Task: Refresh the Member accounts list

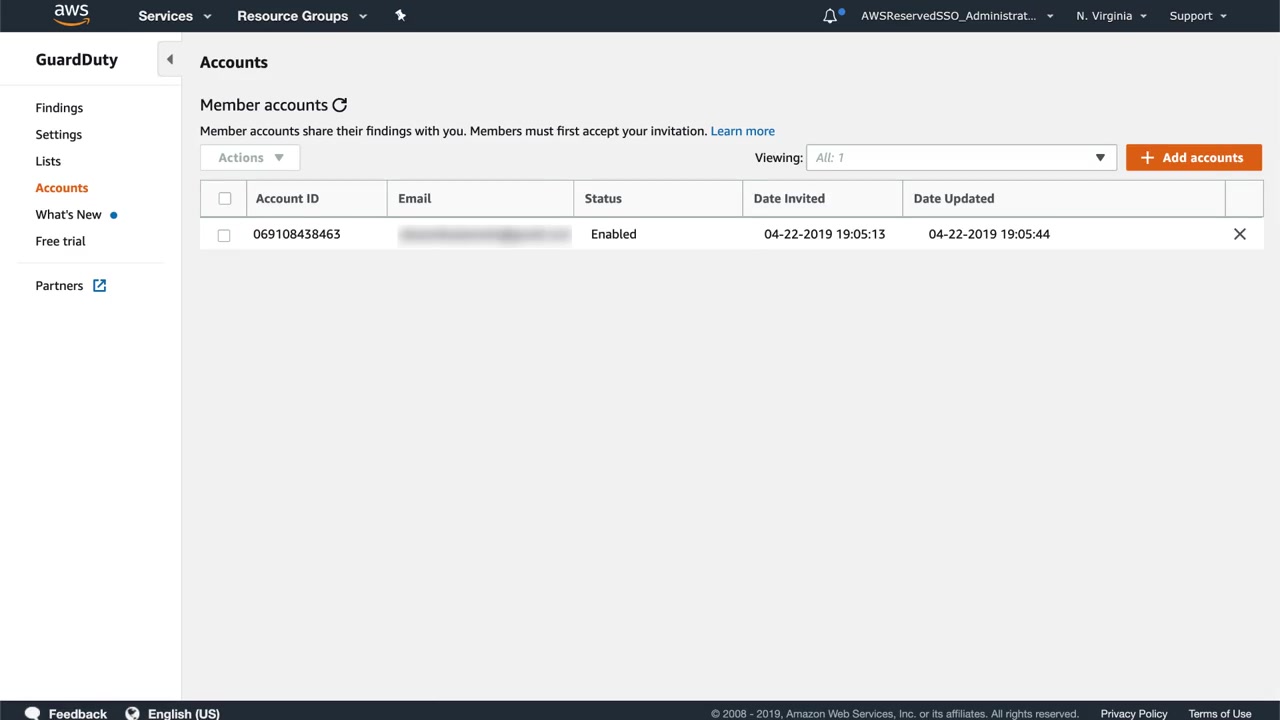Action: (x=340, y=105)
